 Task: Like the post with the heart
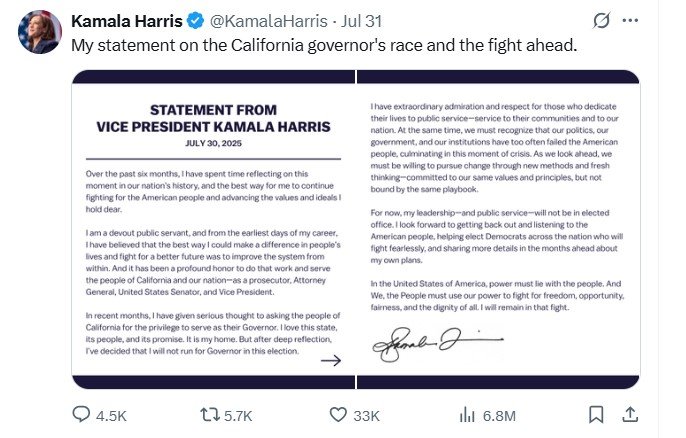[338, 414]
